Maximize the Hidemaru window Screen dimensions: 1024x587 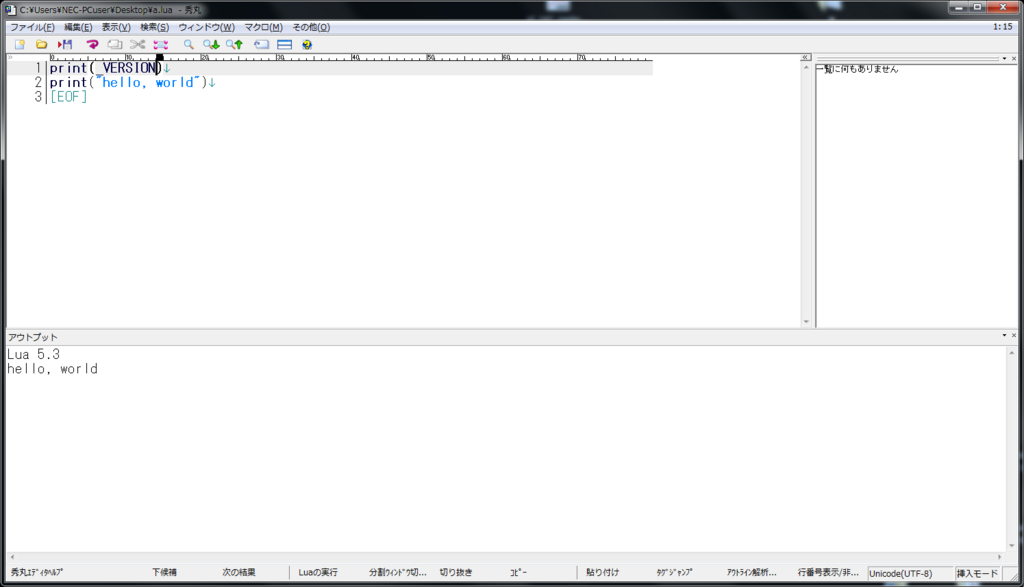click(x=978, y=7)
